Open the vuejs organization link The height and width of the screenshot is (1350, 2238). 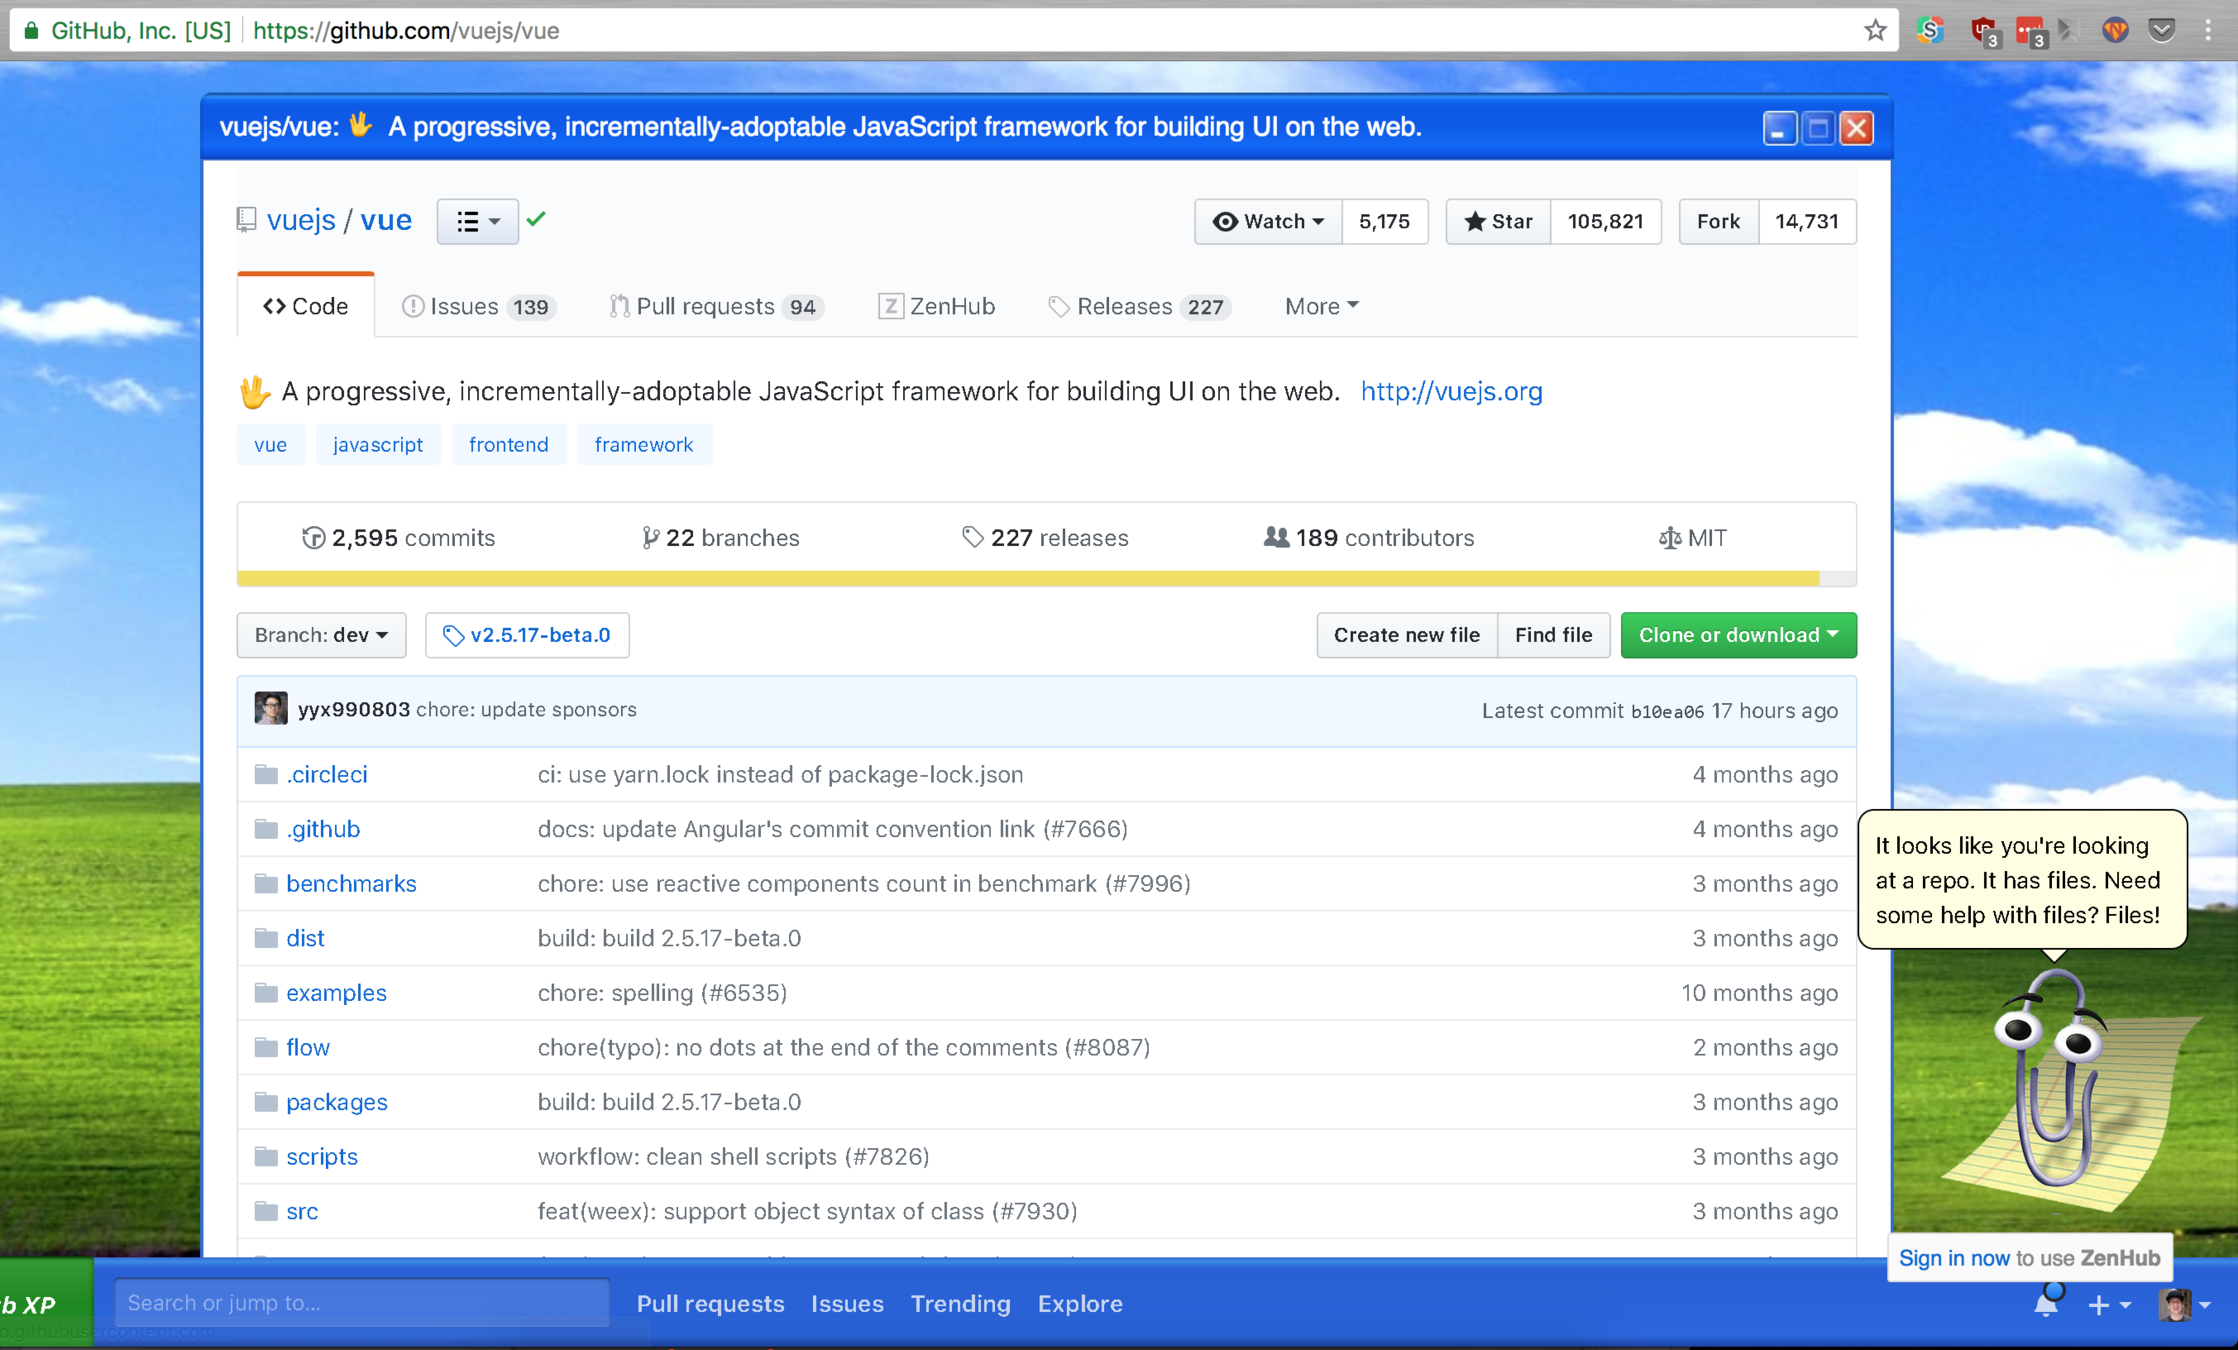(x=301, y=220)
